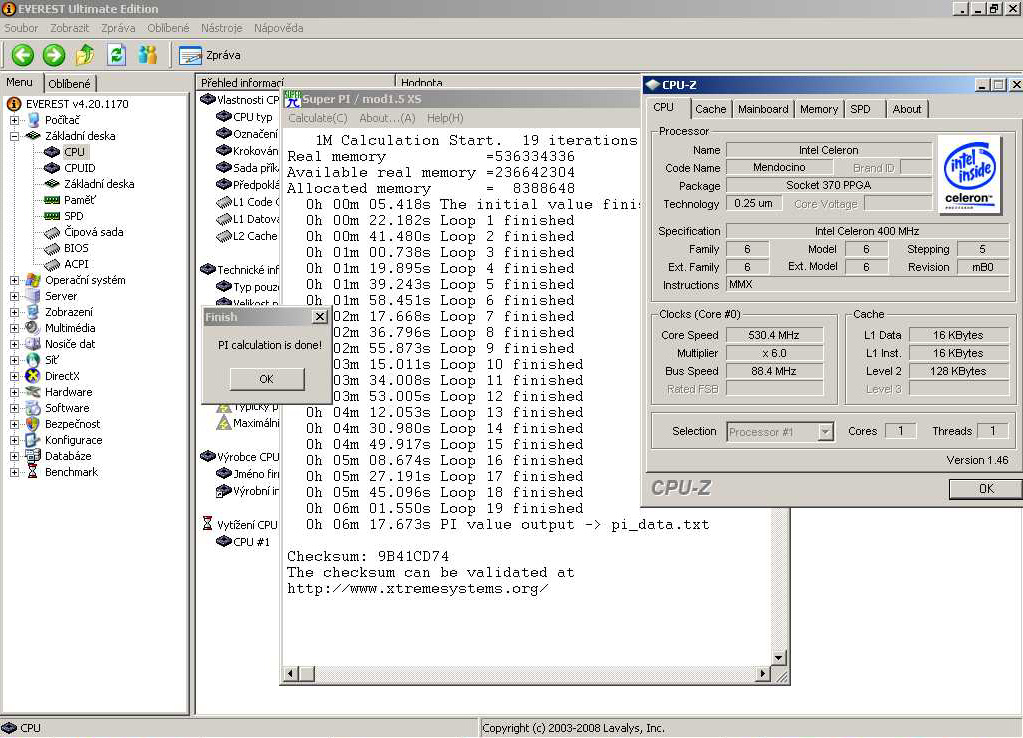Expand the Multimédia tree node
This screenshot has height=738, width=1023.
click(14, 328)
